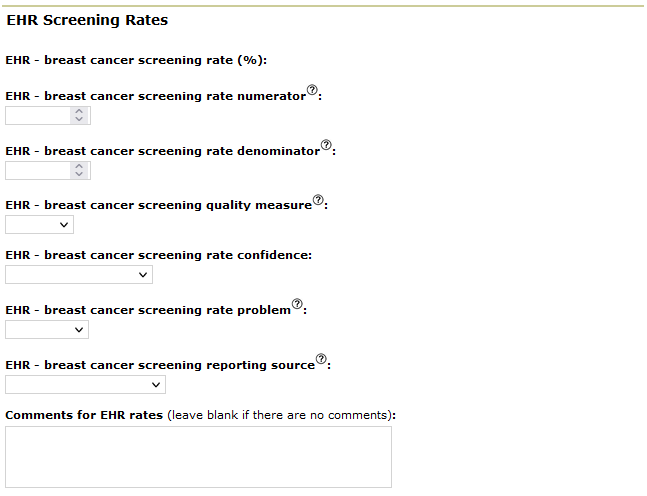Open the screening rate problem dropdown

47,329
